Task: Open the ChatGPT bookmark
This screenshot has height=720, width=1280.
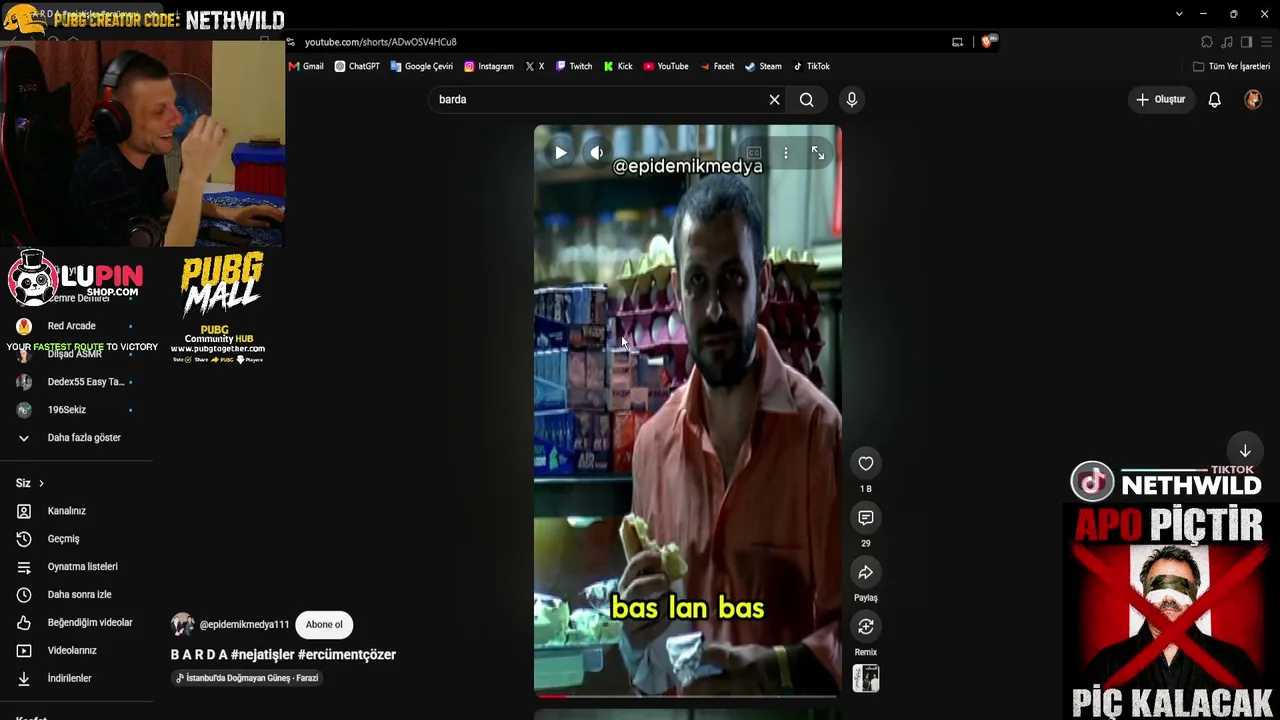Action: [357, 66]
